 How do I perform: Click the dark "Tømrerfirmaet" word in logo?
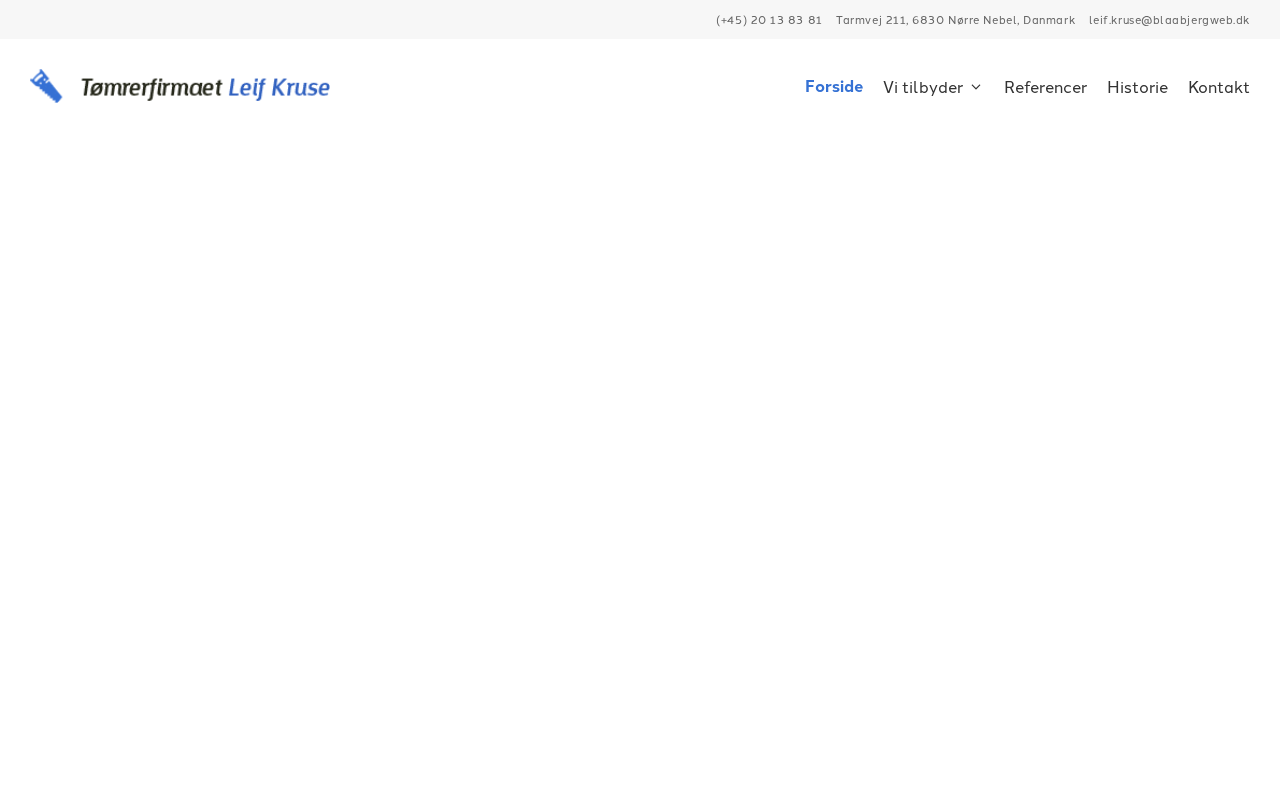151,88
